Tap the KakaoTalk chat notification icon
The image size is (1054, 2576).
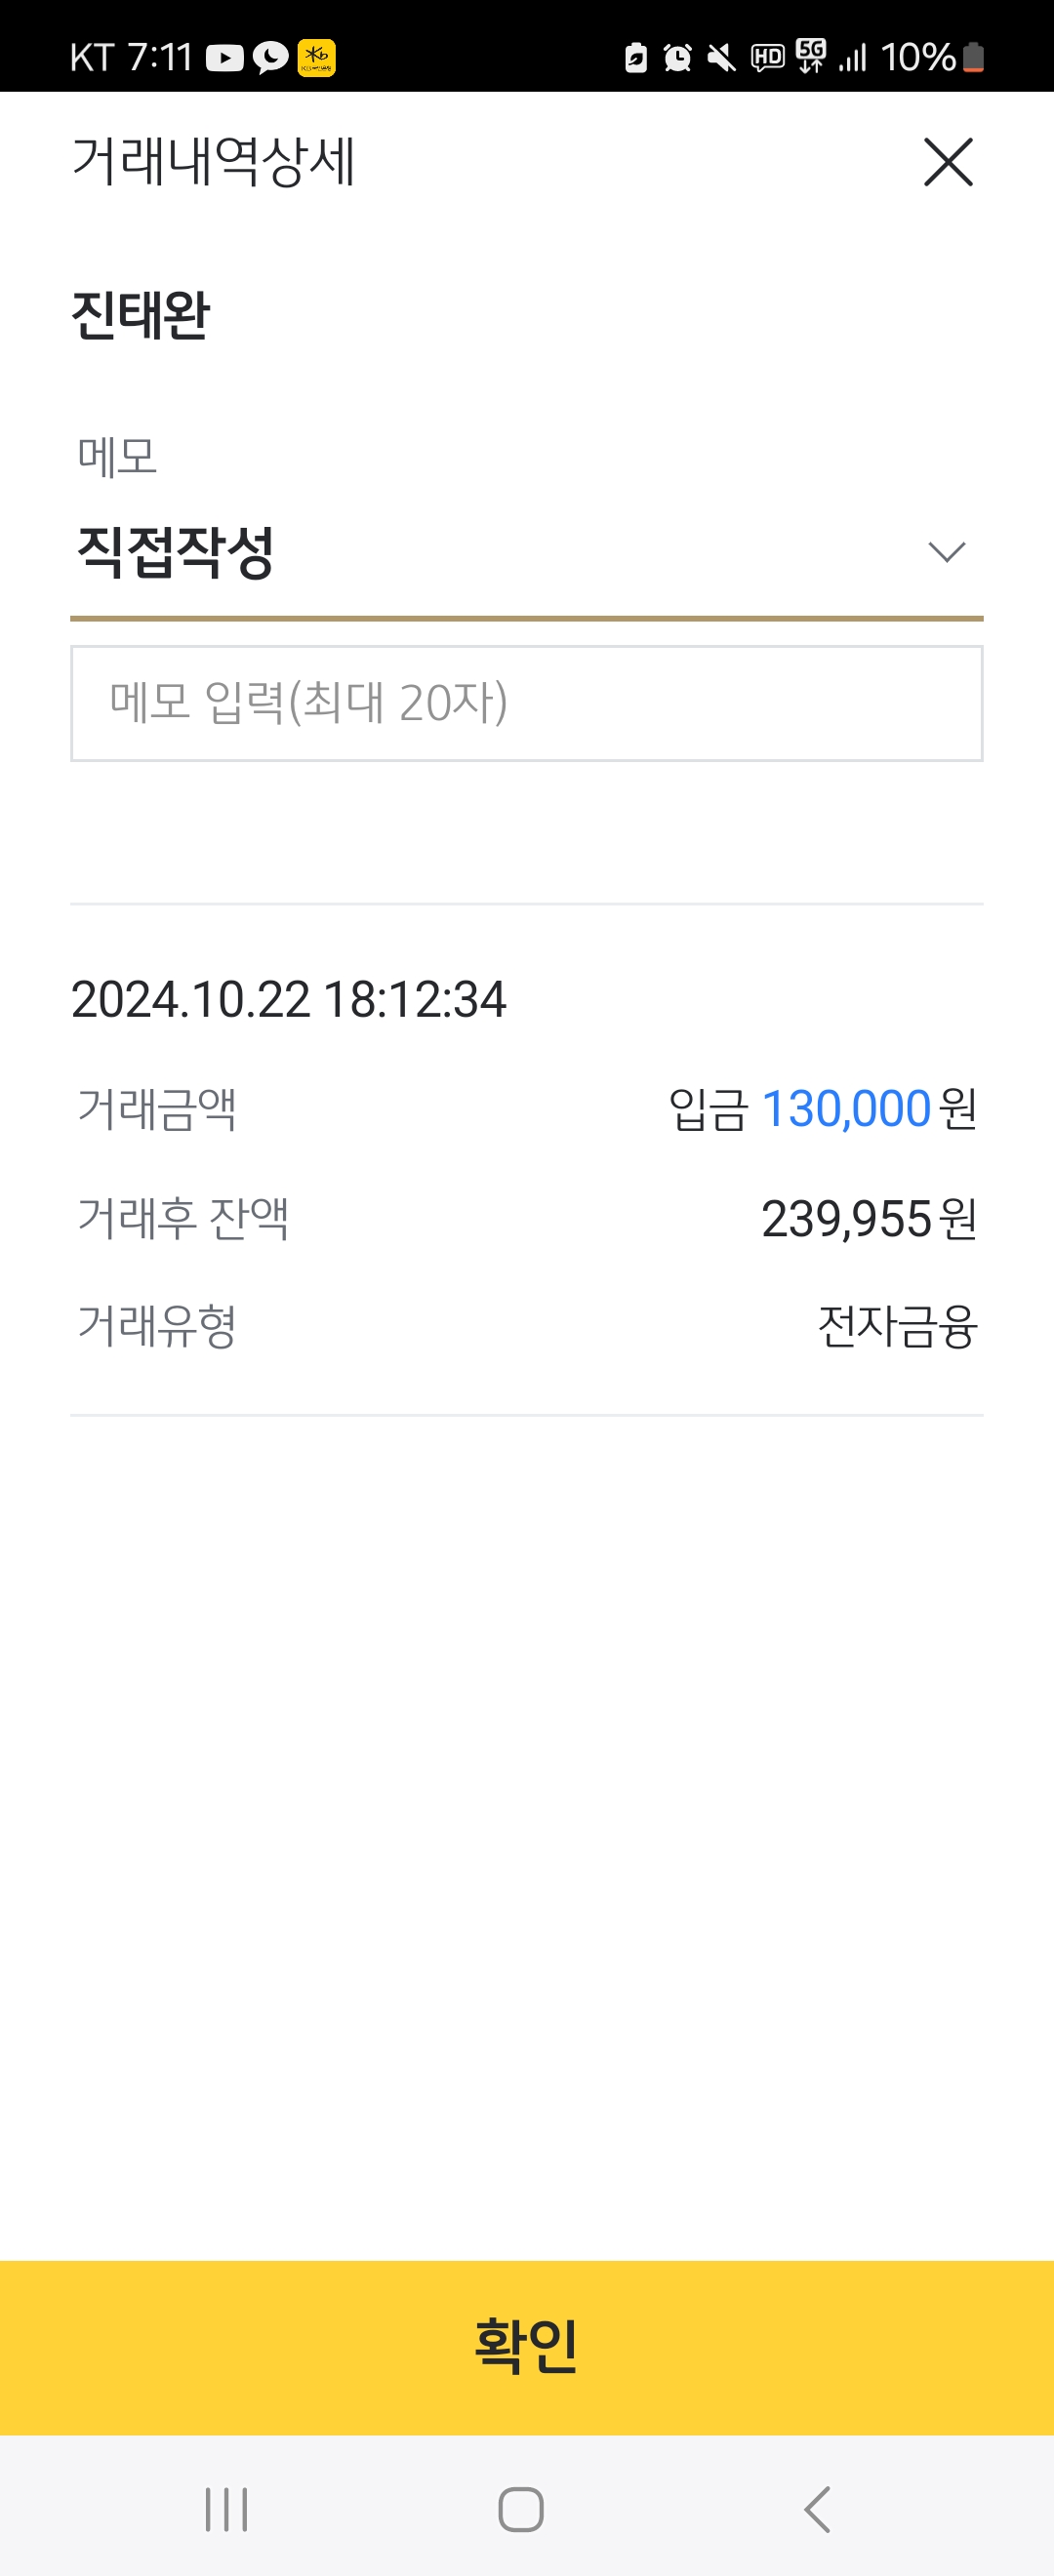coord(270,58)
